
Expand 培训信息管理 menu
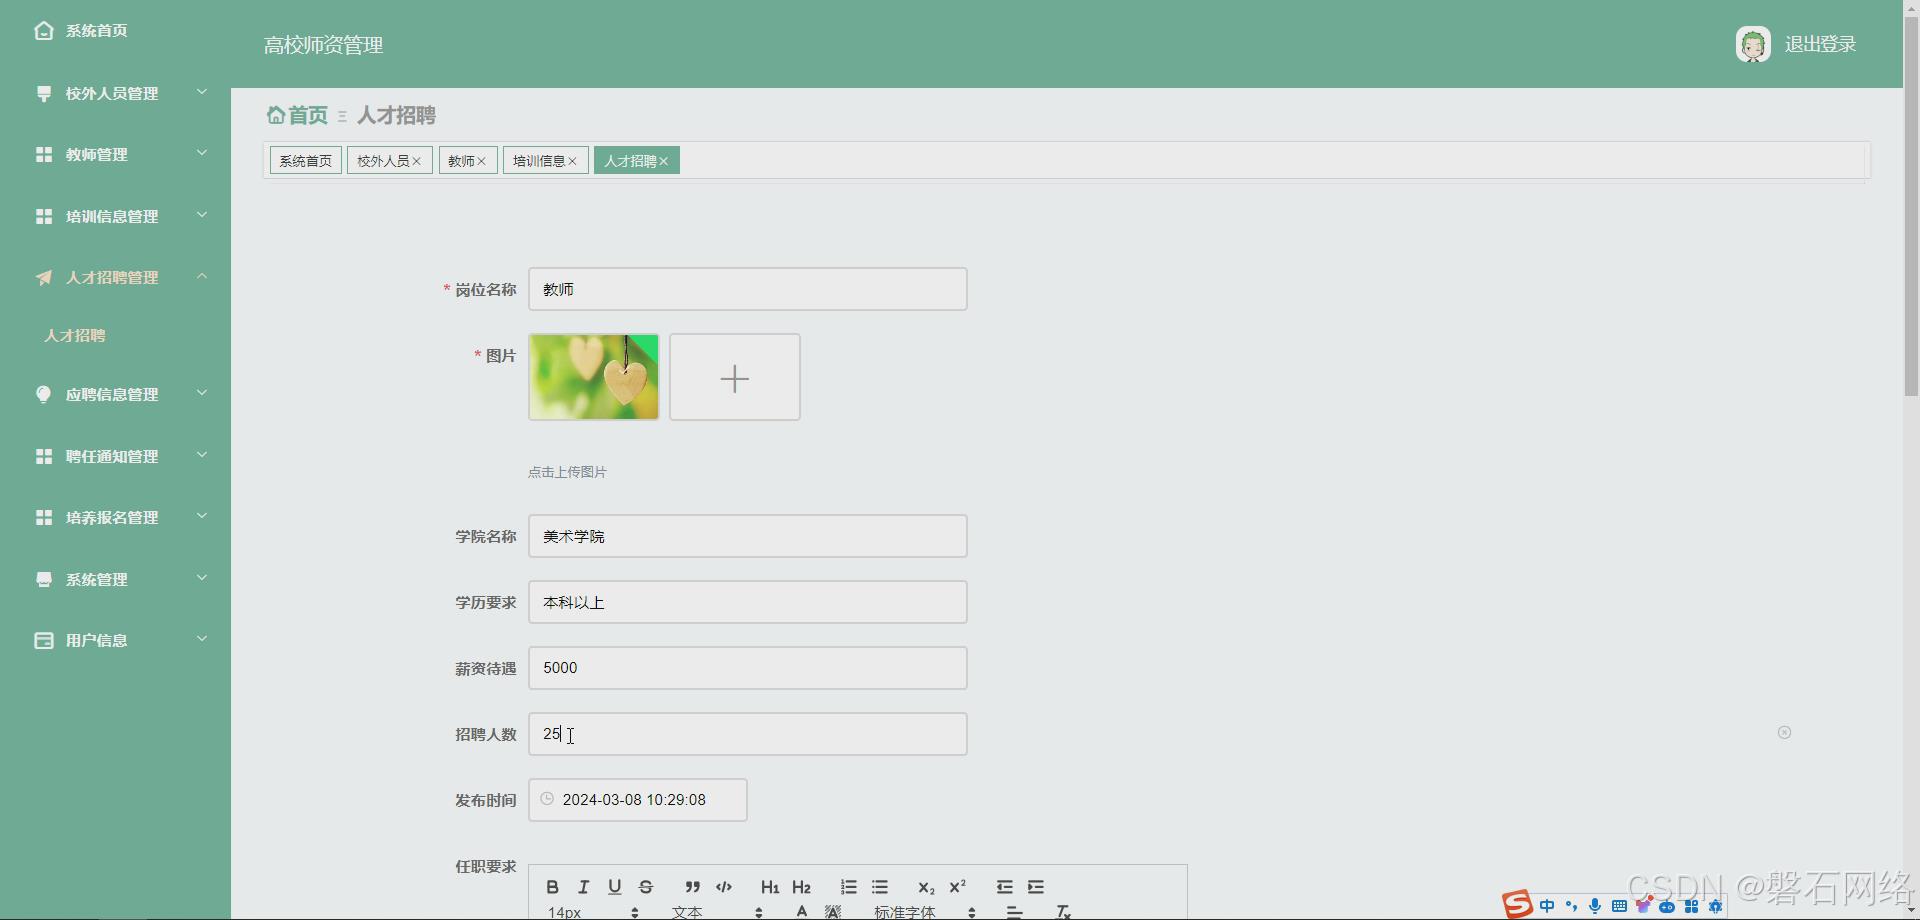[115, 216]
